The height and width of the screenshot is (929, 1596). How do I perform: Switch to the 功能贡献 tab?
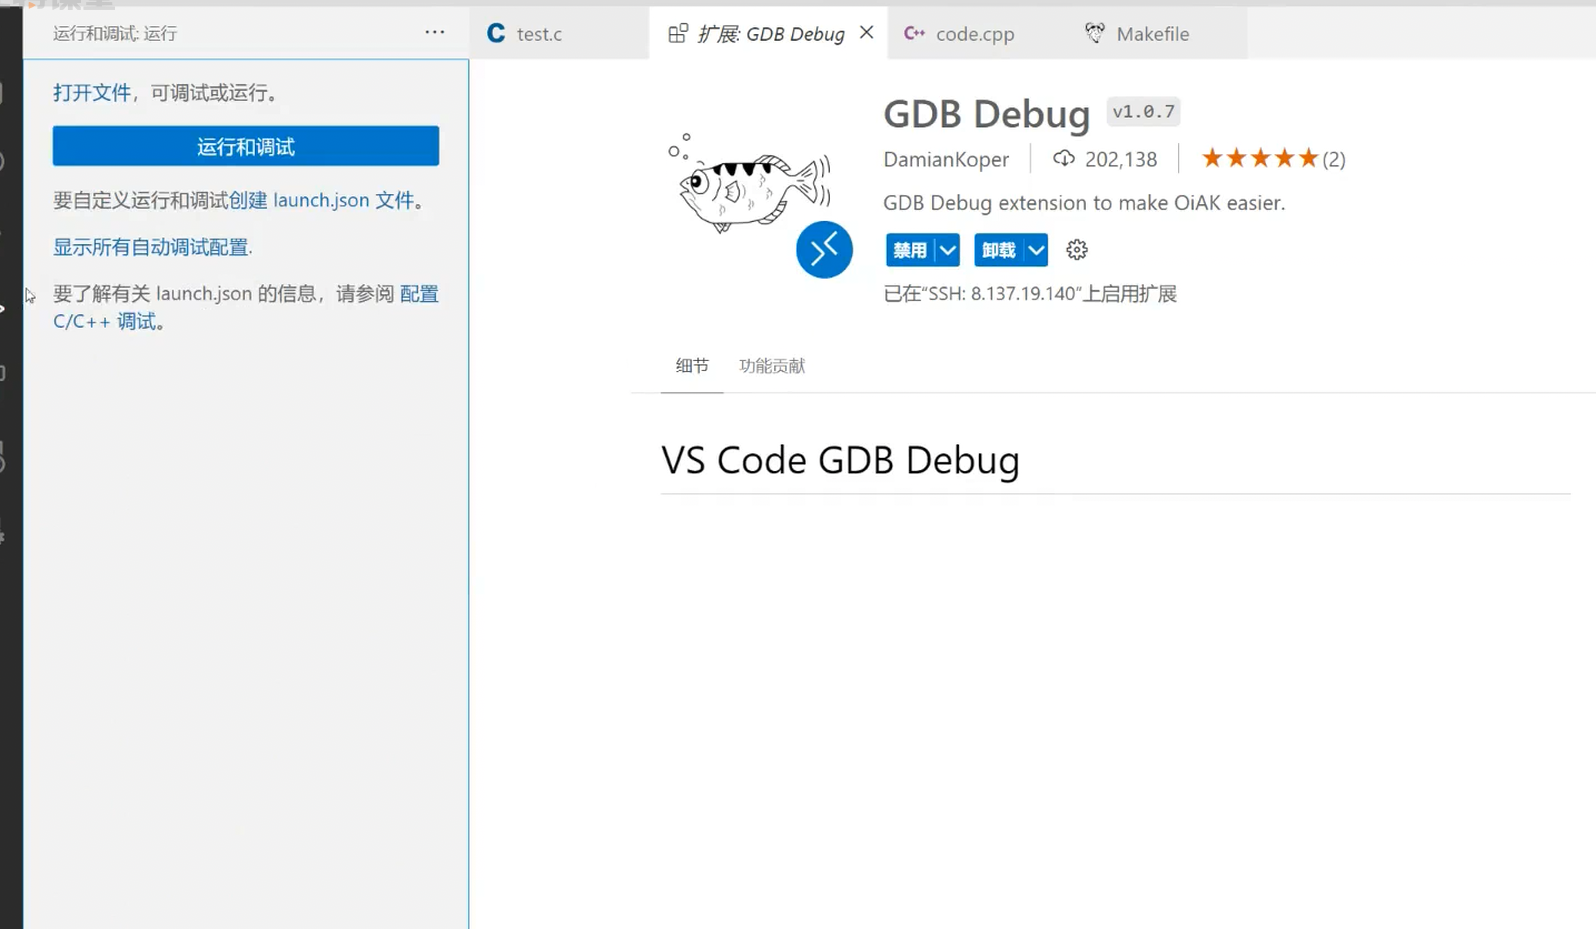[772, 366]
